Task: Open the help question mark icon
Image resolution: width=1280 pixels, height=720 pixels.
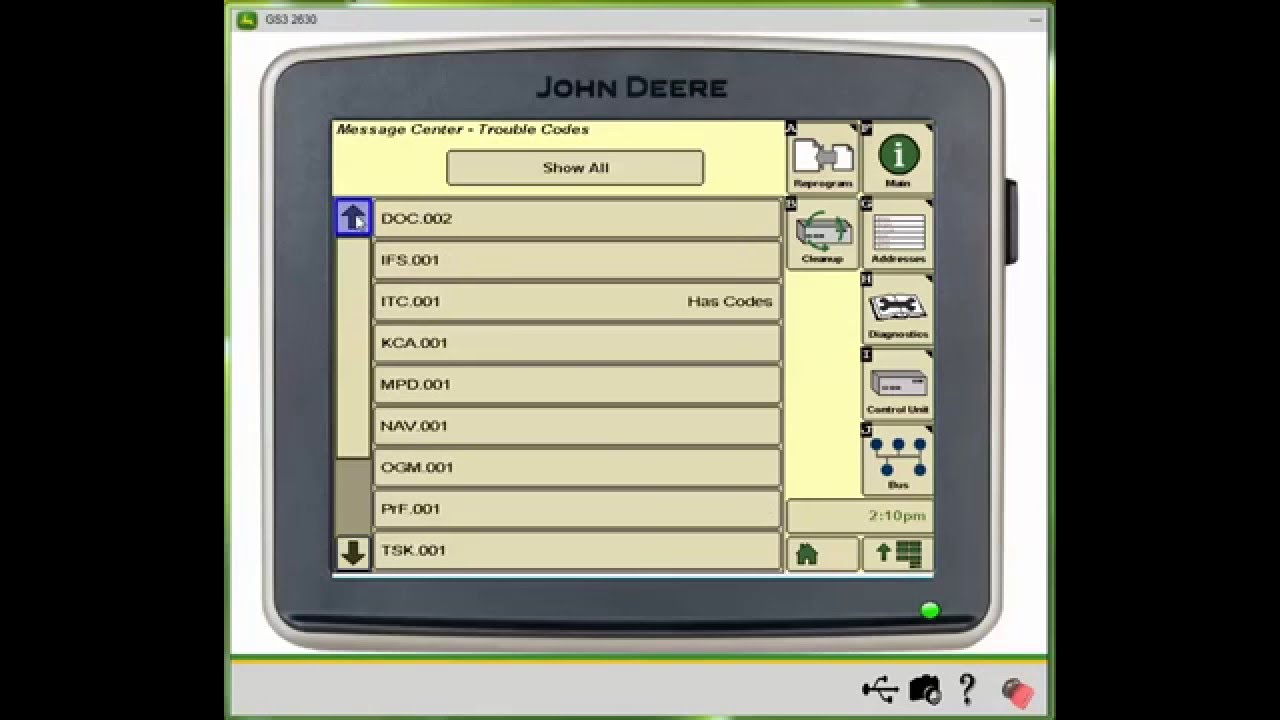Action: 967,689
